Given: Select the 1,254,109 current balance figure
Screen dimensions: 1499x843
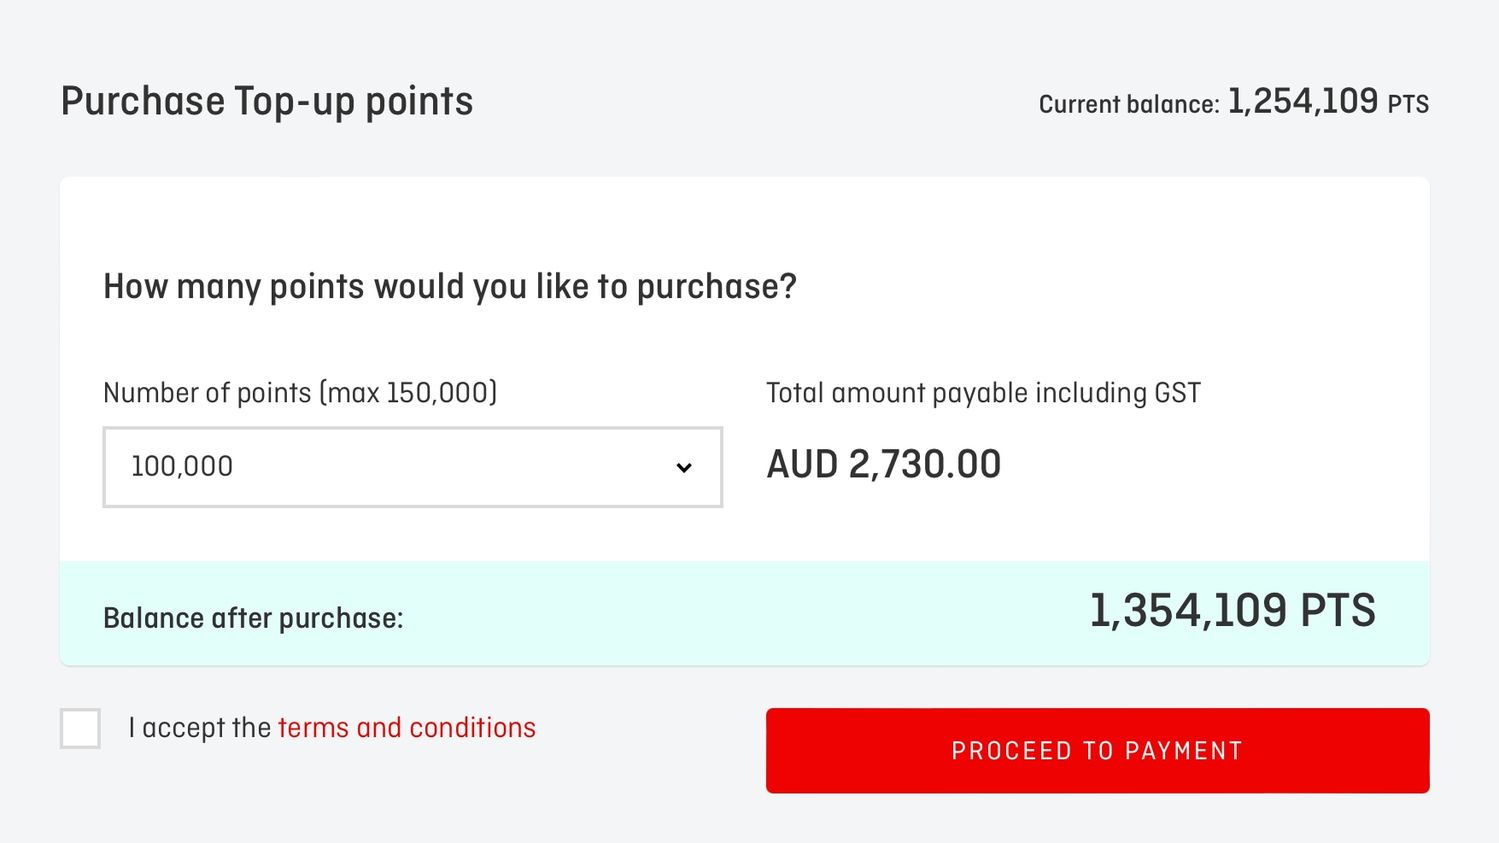Looking at the screenshot, I should pyautogui.click(x=1302, y=101).
